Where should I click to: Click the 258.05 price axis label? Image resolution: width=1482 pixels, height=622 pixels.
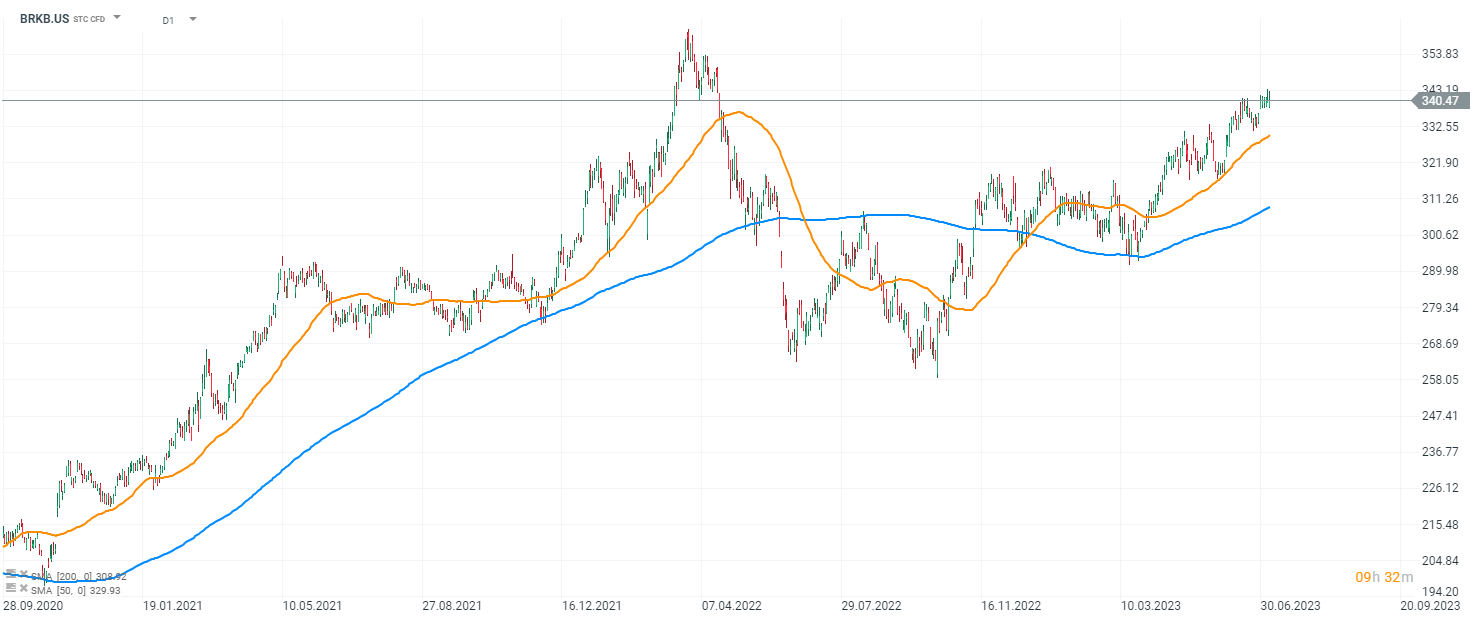coord(1441,380)
